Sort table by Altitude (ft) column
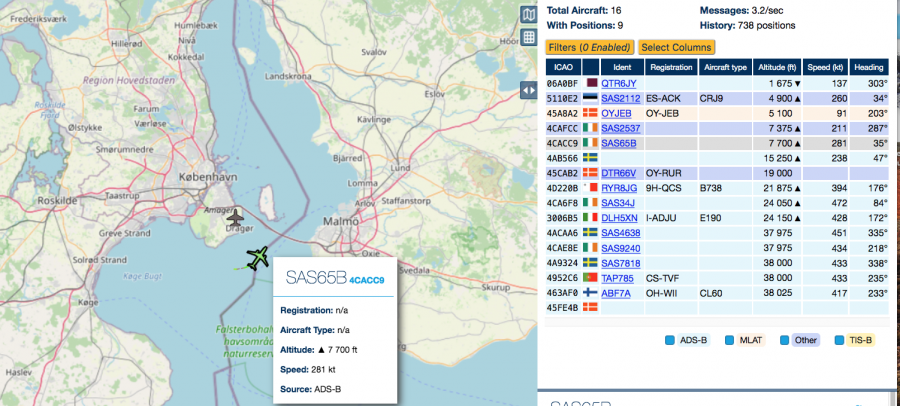The image size is (900, 406). (779, 67)
